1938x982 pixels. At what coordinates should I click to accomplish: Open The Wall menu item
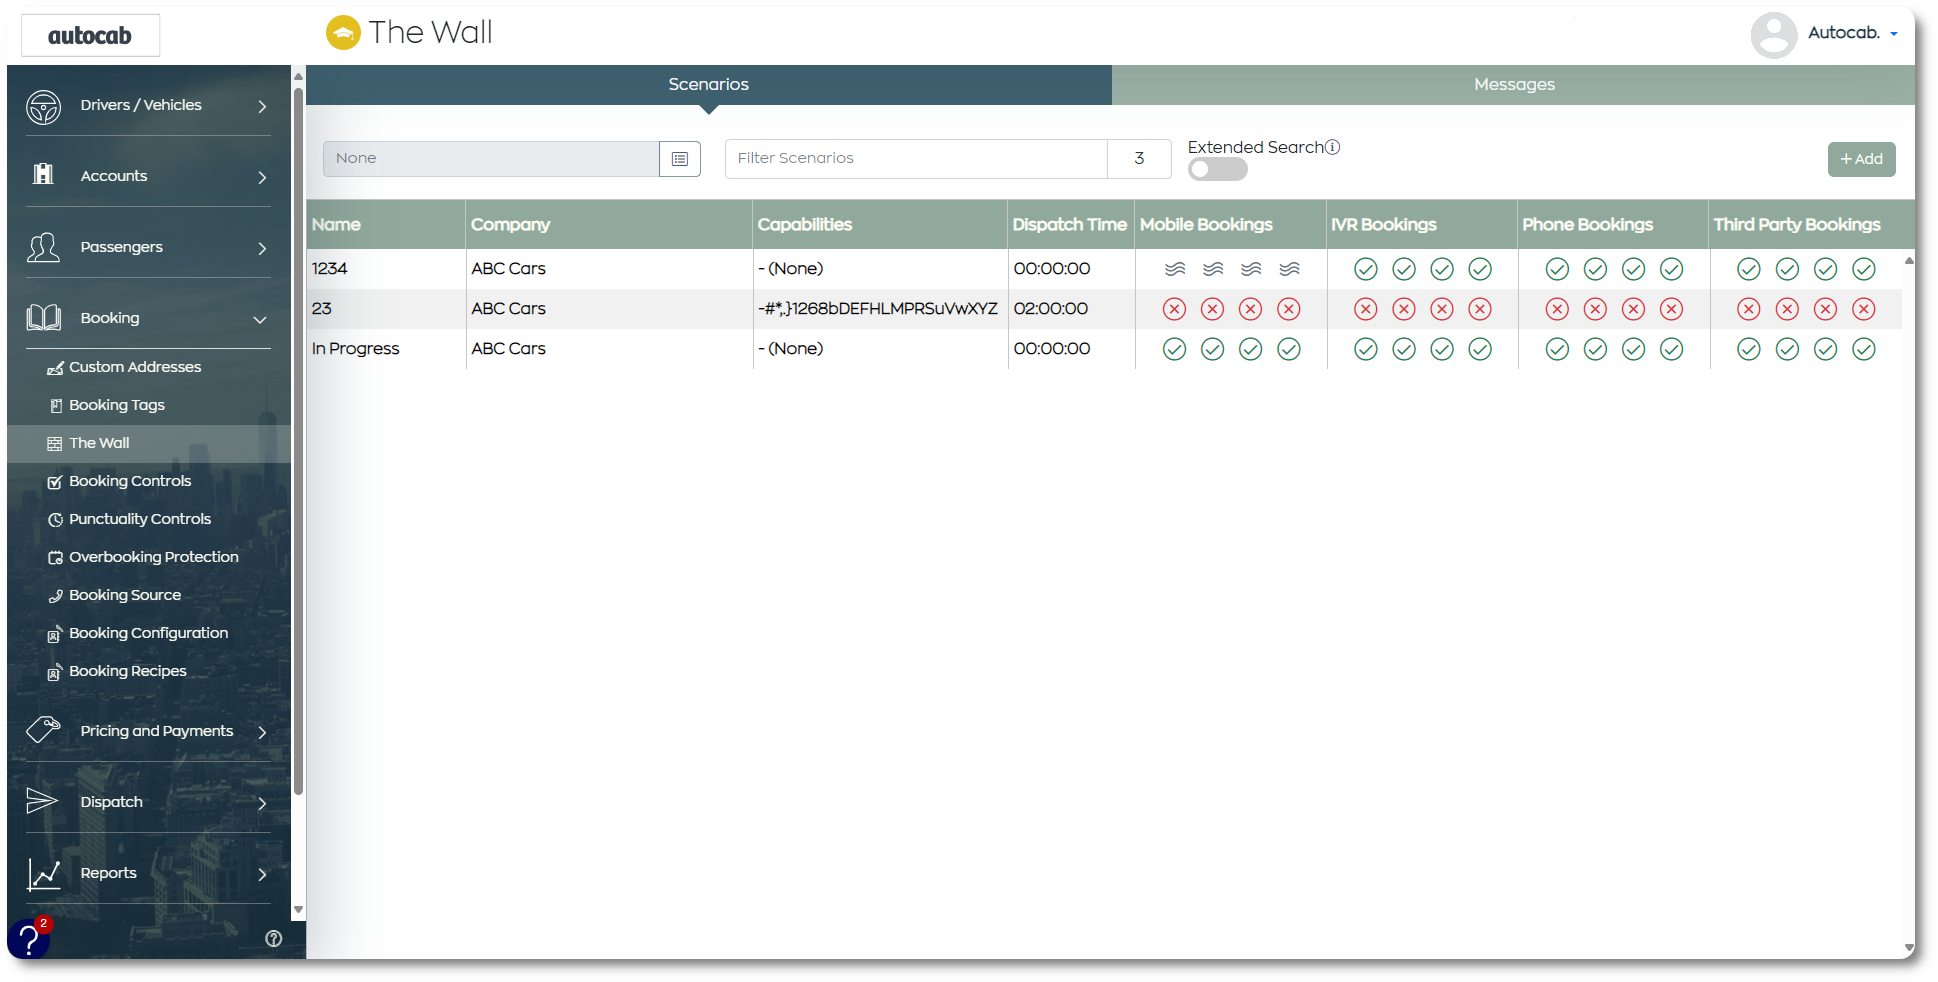pyautogui.click(x=149, y=444)
